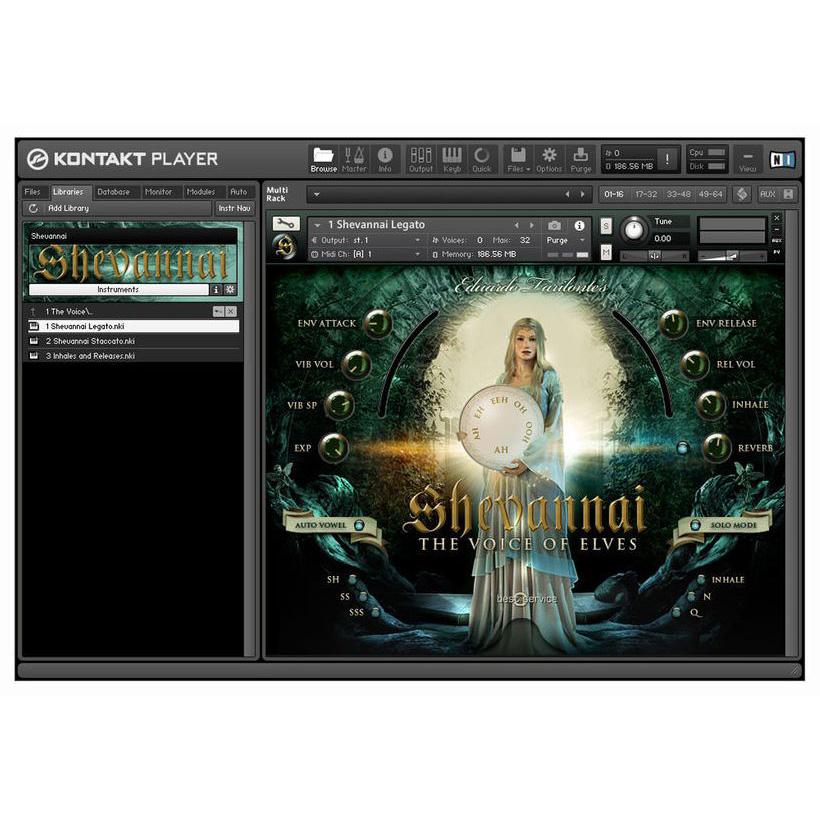Enable the SSS consonant button
The image size is (820, 820).
coord(375,612)
